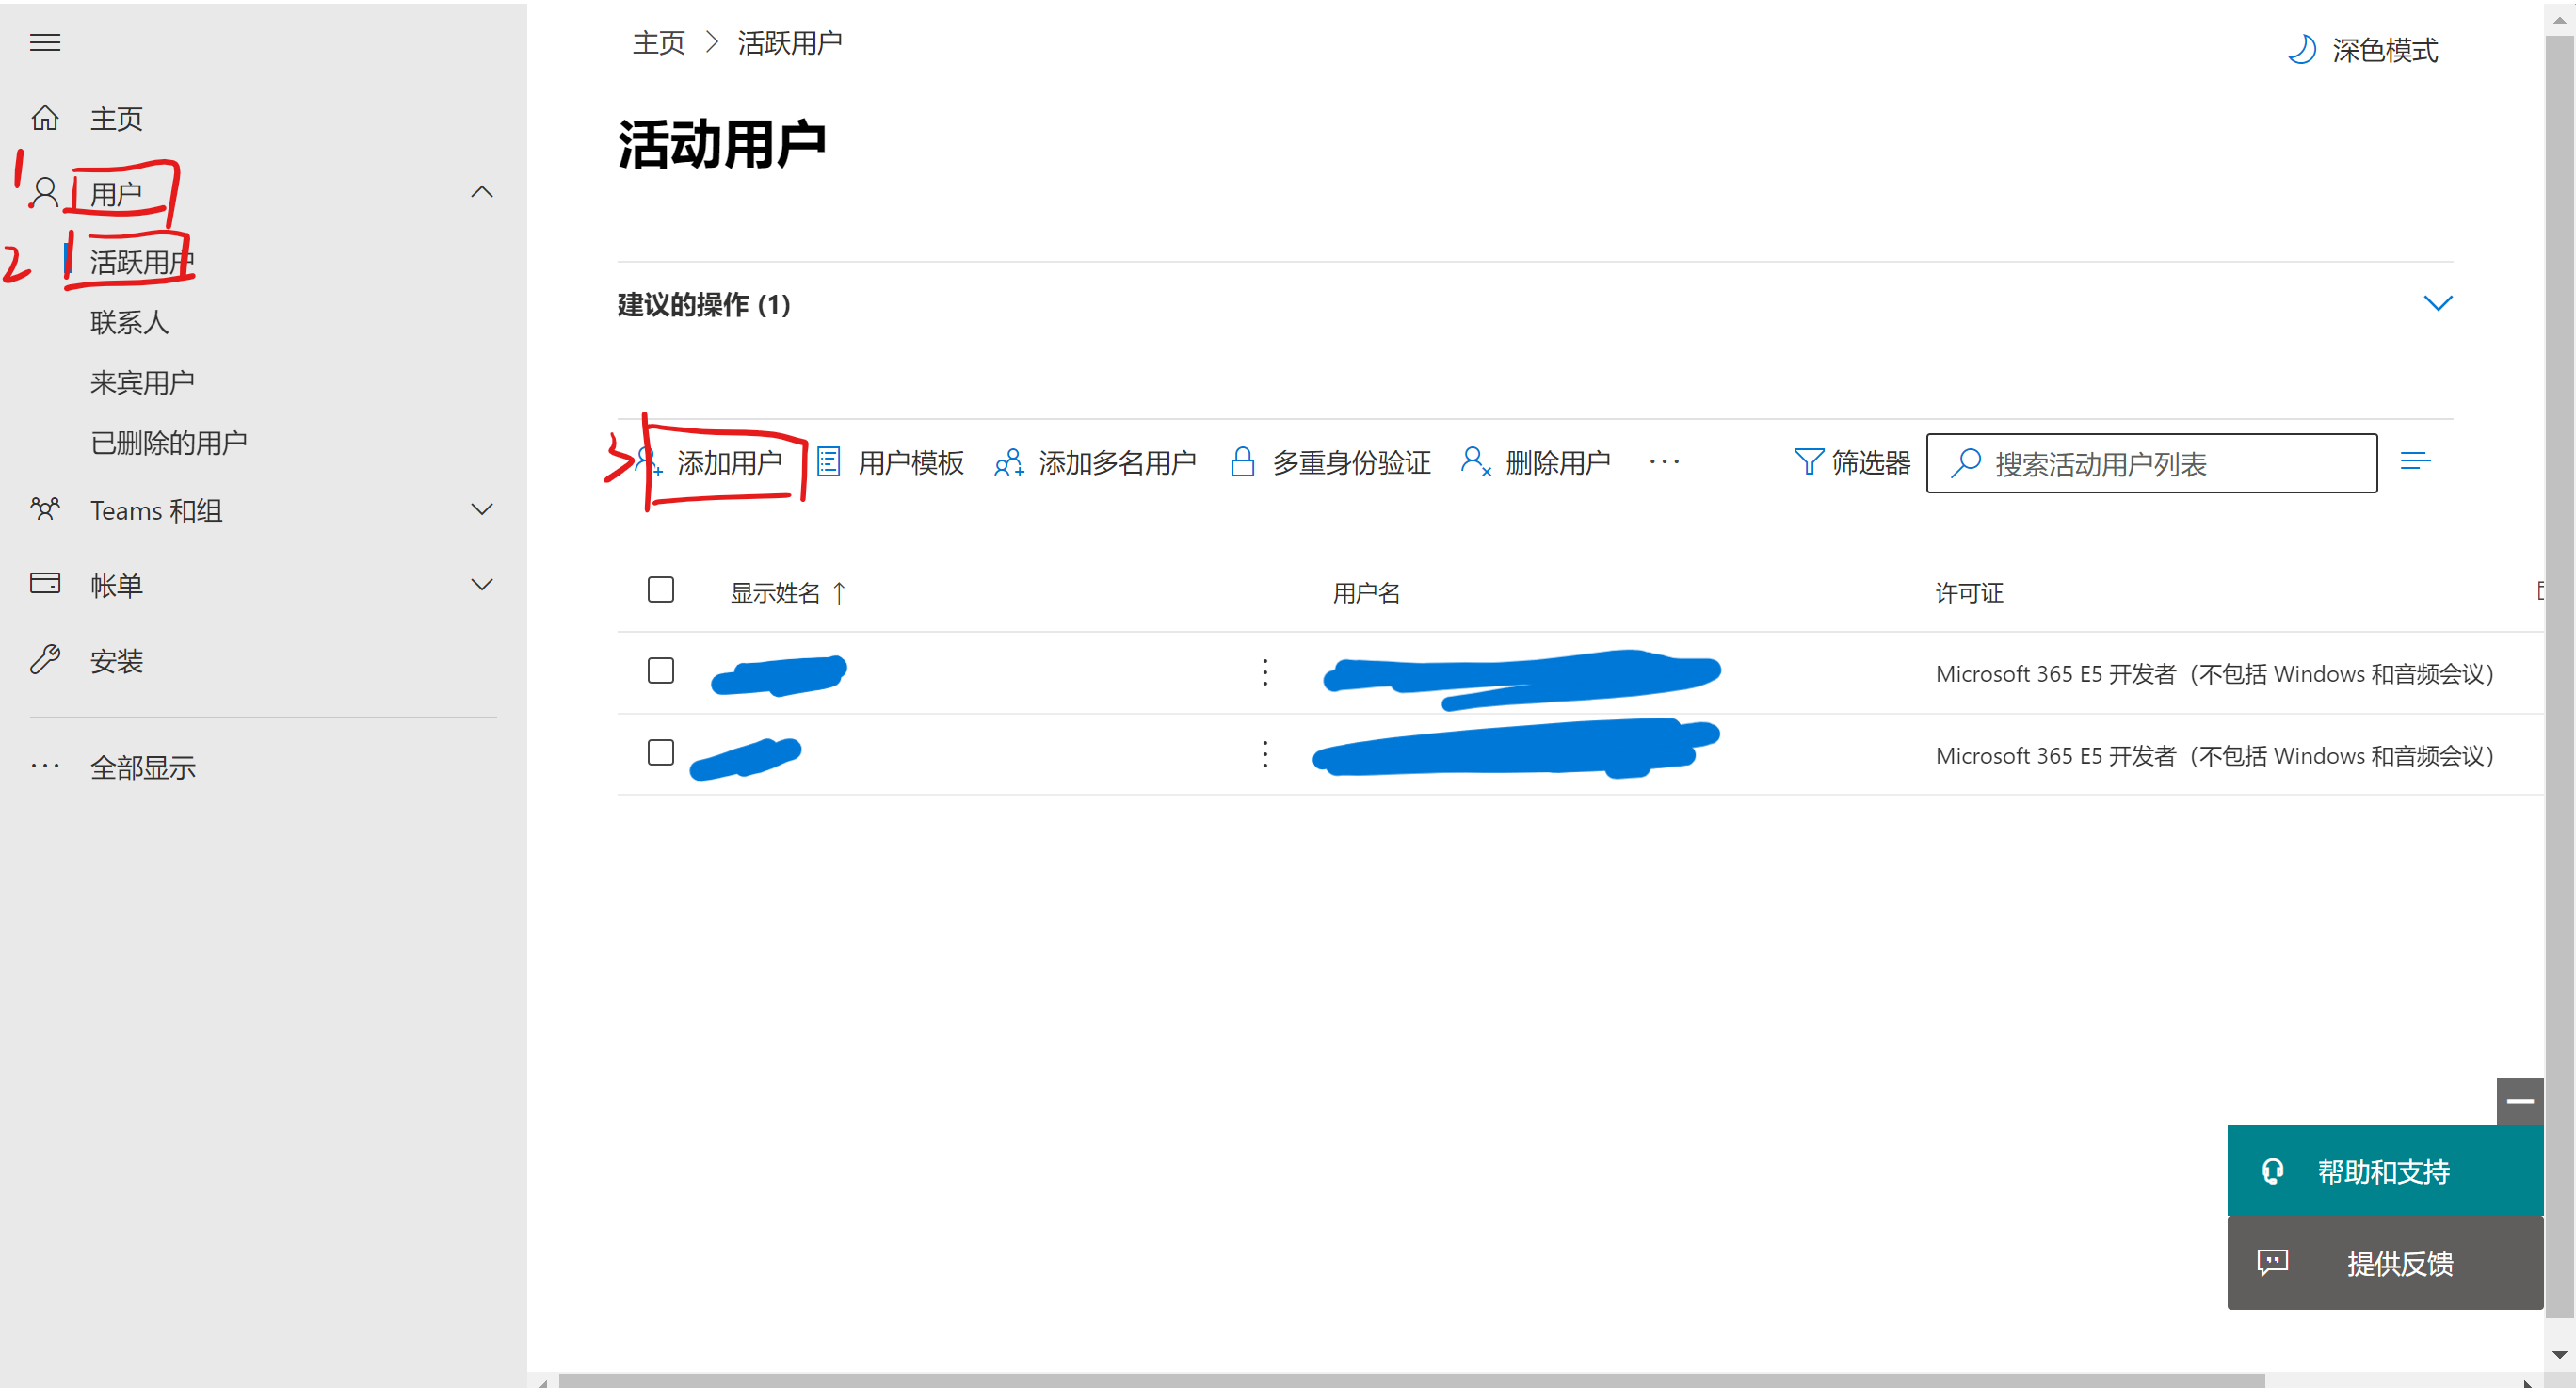
Task: Click the Username column header
Action: coord(1366,593)
